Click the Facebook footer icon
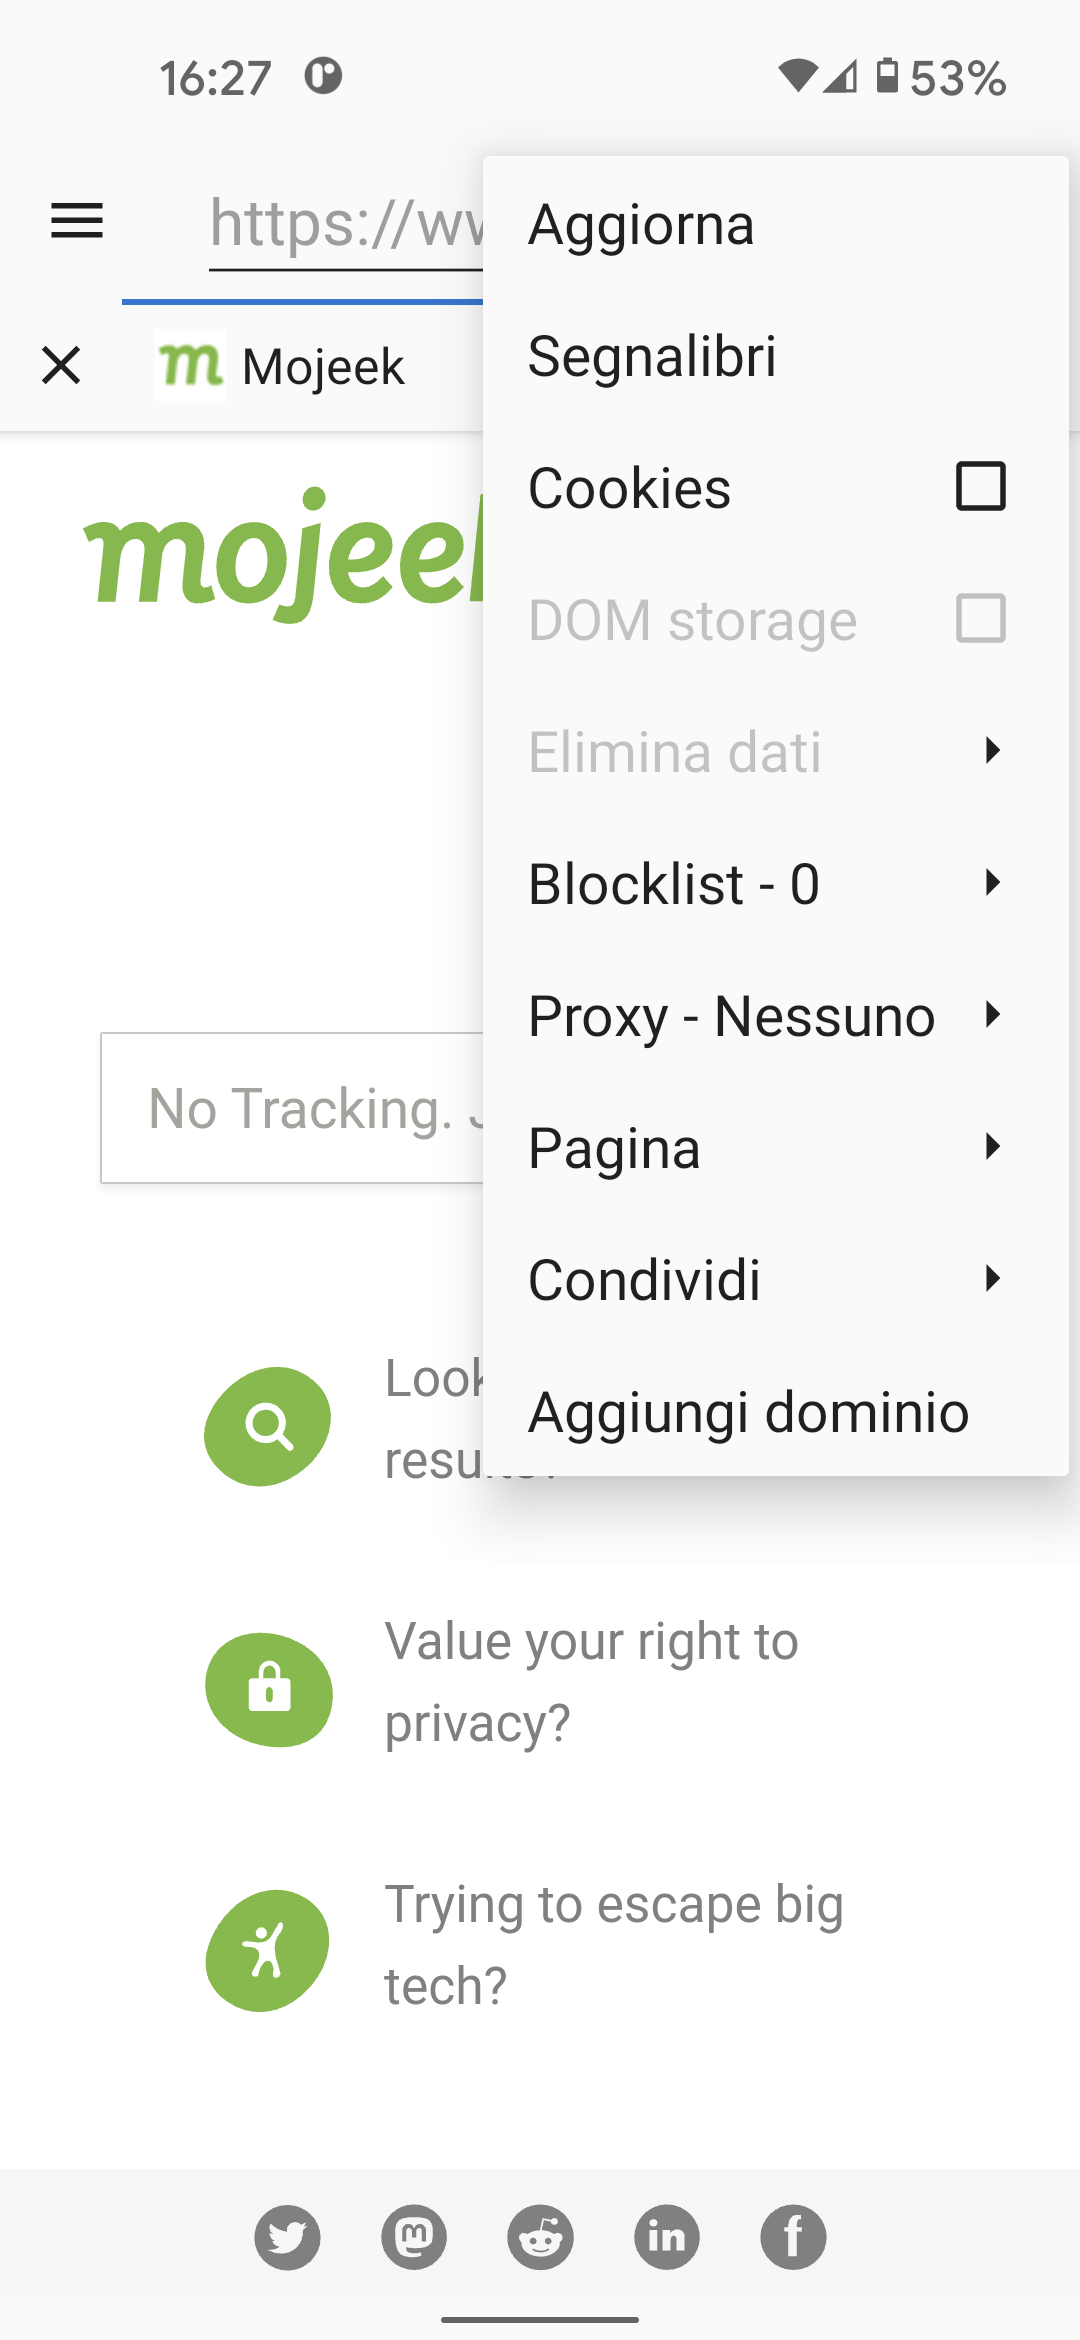This screenshot has height=2340, width=1080. 793,2237
